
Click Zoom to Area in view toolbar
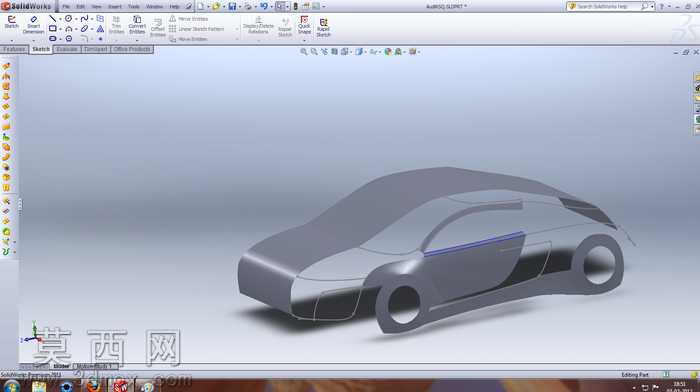click(x=314, y=52)
